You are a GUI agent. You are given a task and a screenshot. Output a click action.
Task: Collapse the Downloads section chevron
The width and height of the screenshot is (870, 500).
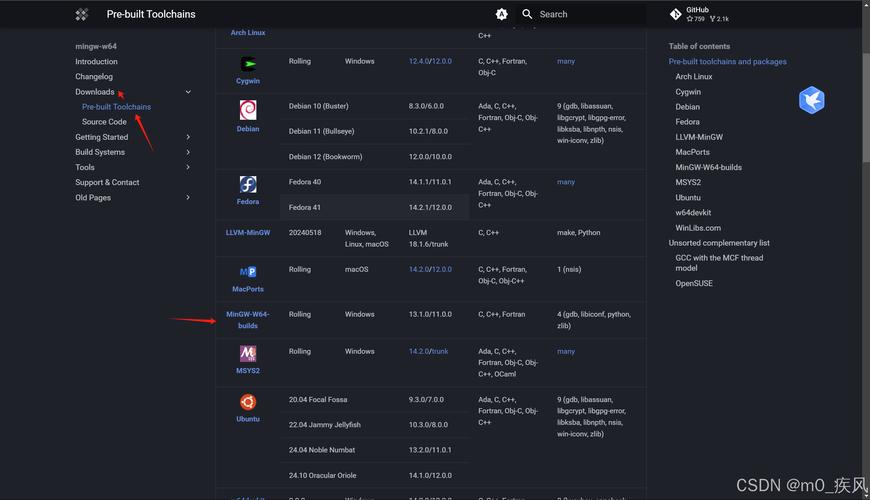pos(188,92)
